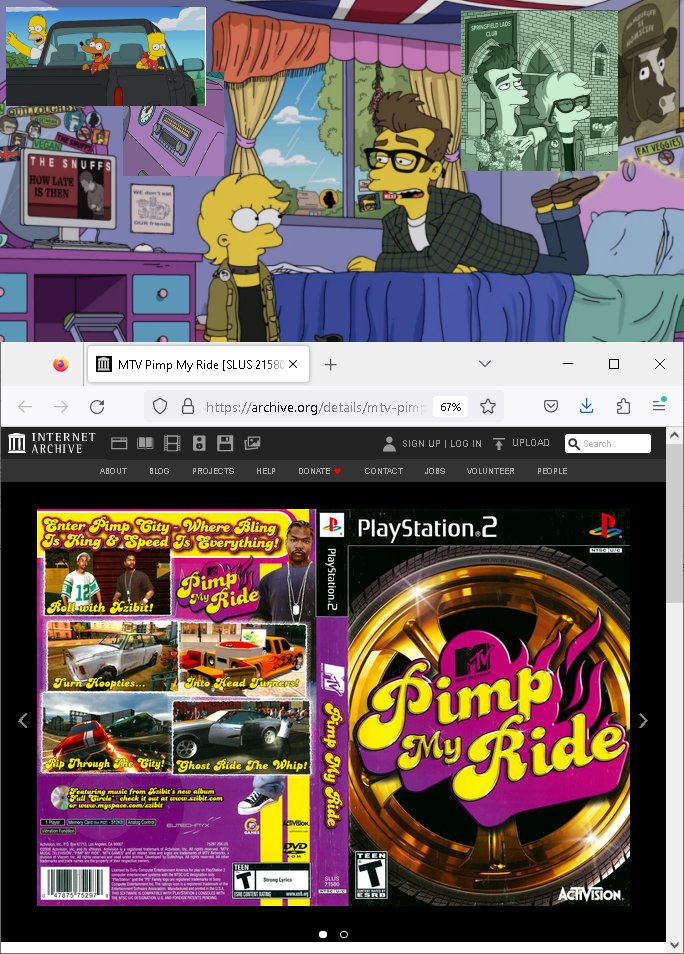
Task: Open the Web archive icon in Internet Archive bar
Action: [x=119, y=443]
